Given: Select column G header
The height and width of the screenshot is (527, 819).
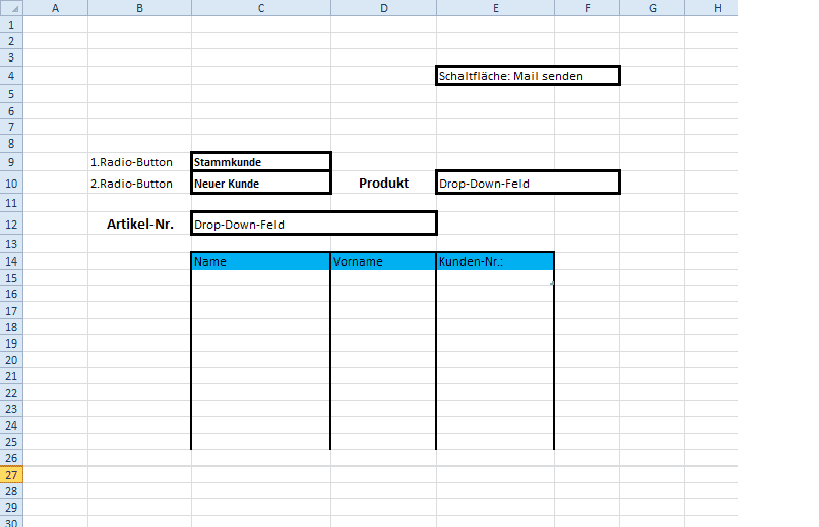Looking at the screenshot, I should (x=652, y=8).
